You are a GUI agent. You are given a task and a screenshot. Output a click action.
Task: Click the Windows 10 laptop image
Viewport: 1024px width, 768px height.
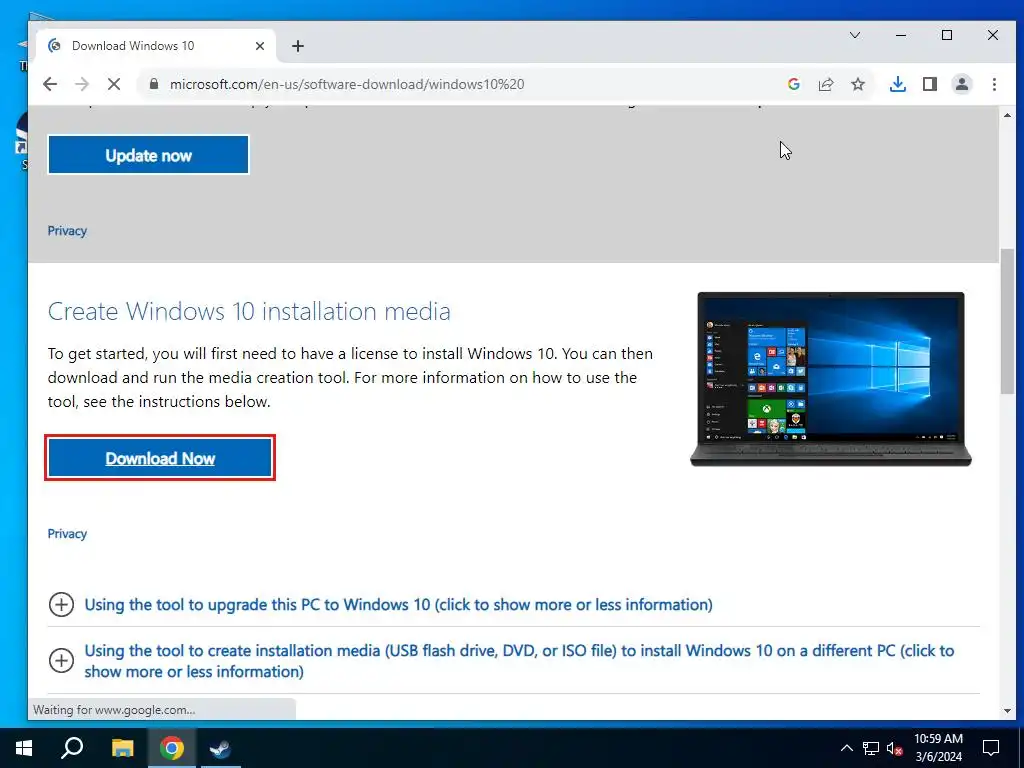[831, 379]
